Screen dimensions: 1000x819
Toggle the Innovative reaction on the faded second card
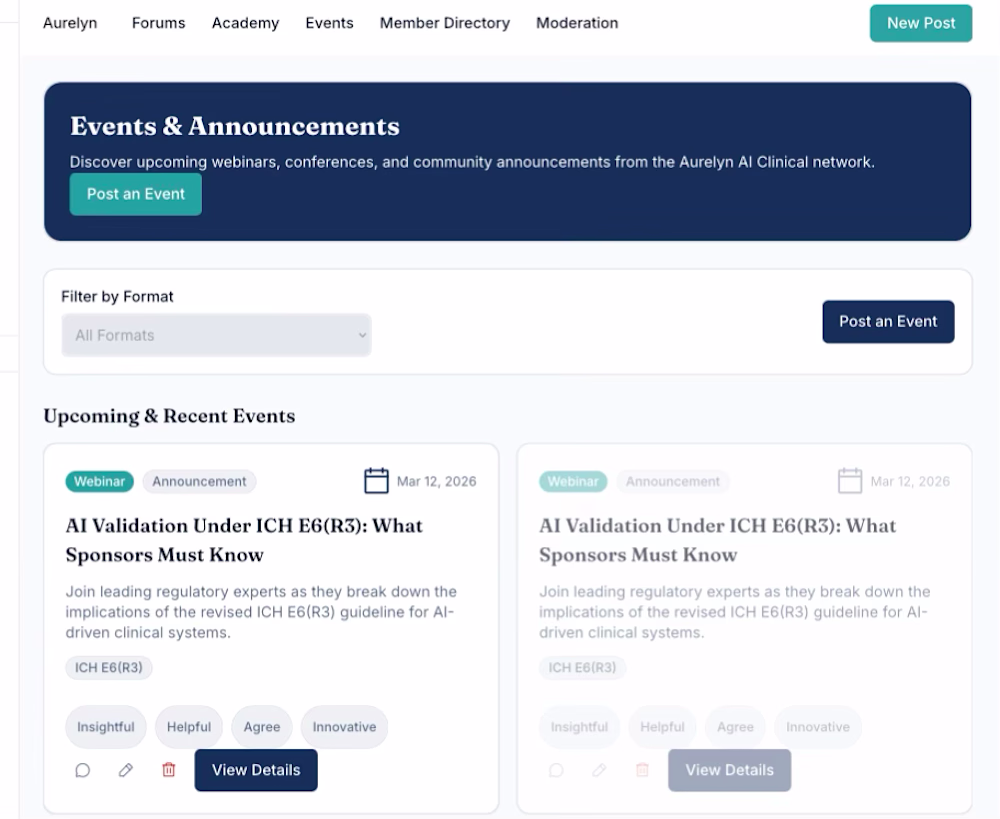point(818,727)
